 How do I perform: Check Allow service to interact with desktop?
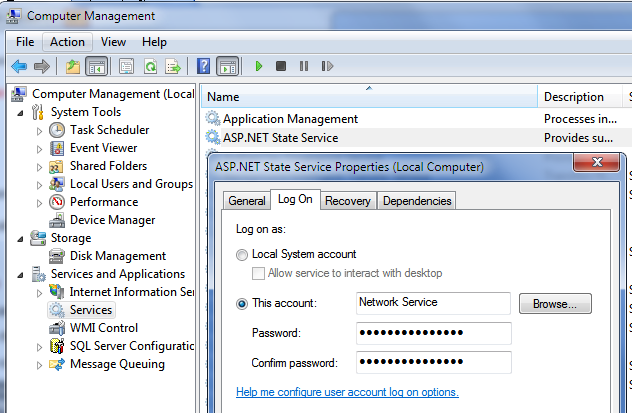tap(258, 273)
